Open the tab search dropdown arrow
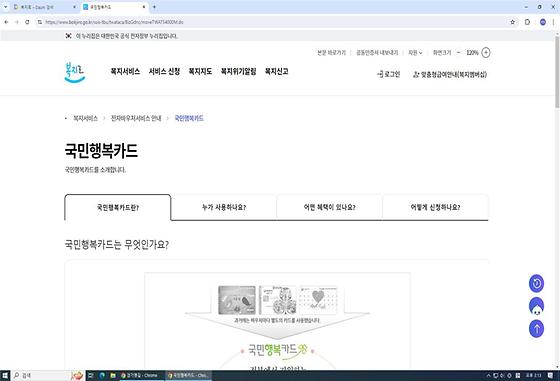Screen dimensions: 560x381 [5, 7]
